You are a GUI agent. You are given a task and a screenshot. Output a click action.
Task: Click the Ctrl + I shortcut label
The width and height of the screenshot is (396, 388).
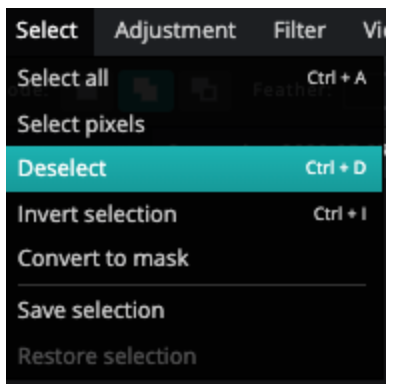340,214
